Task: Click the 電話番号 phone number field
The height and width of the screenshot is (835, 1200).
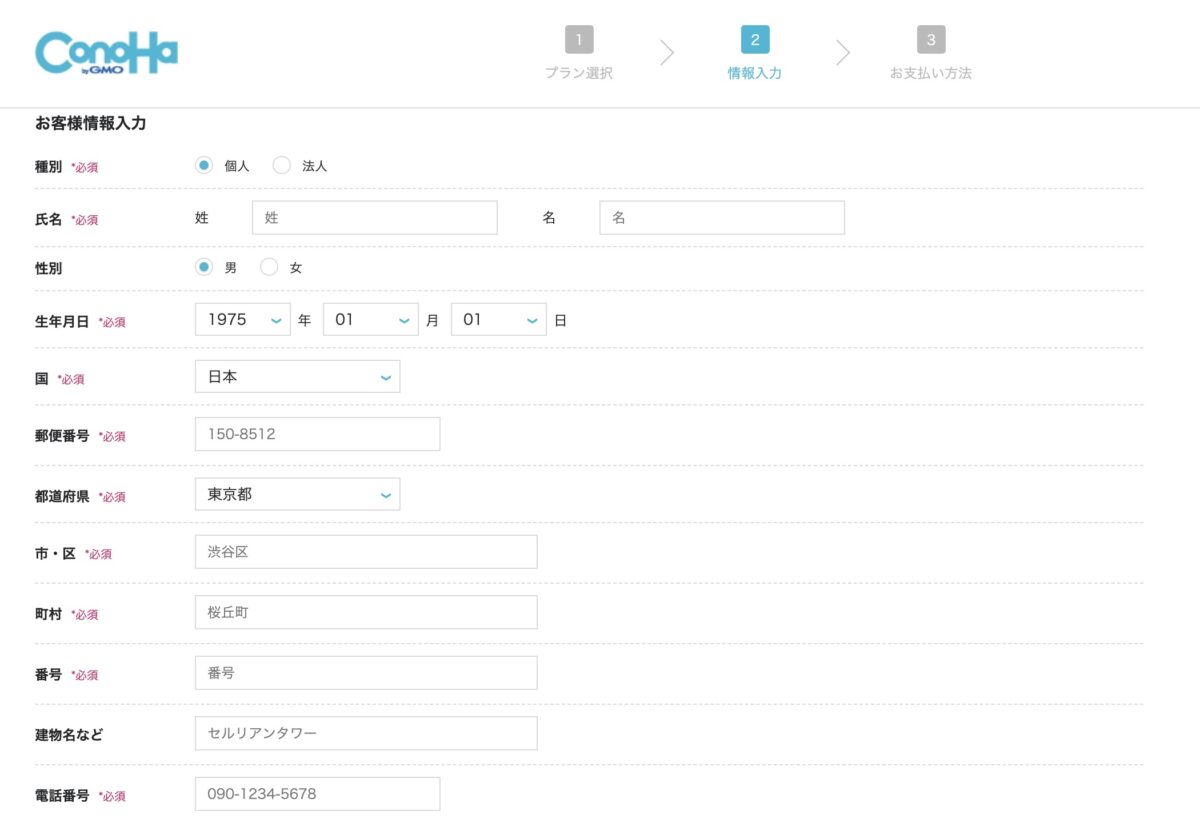Action: 317,794
